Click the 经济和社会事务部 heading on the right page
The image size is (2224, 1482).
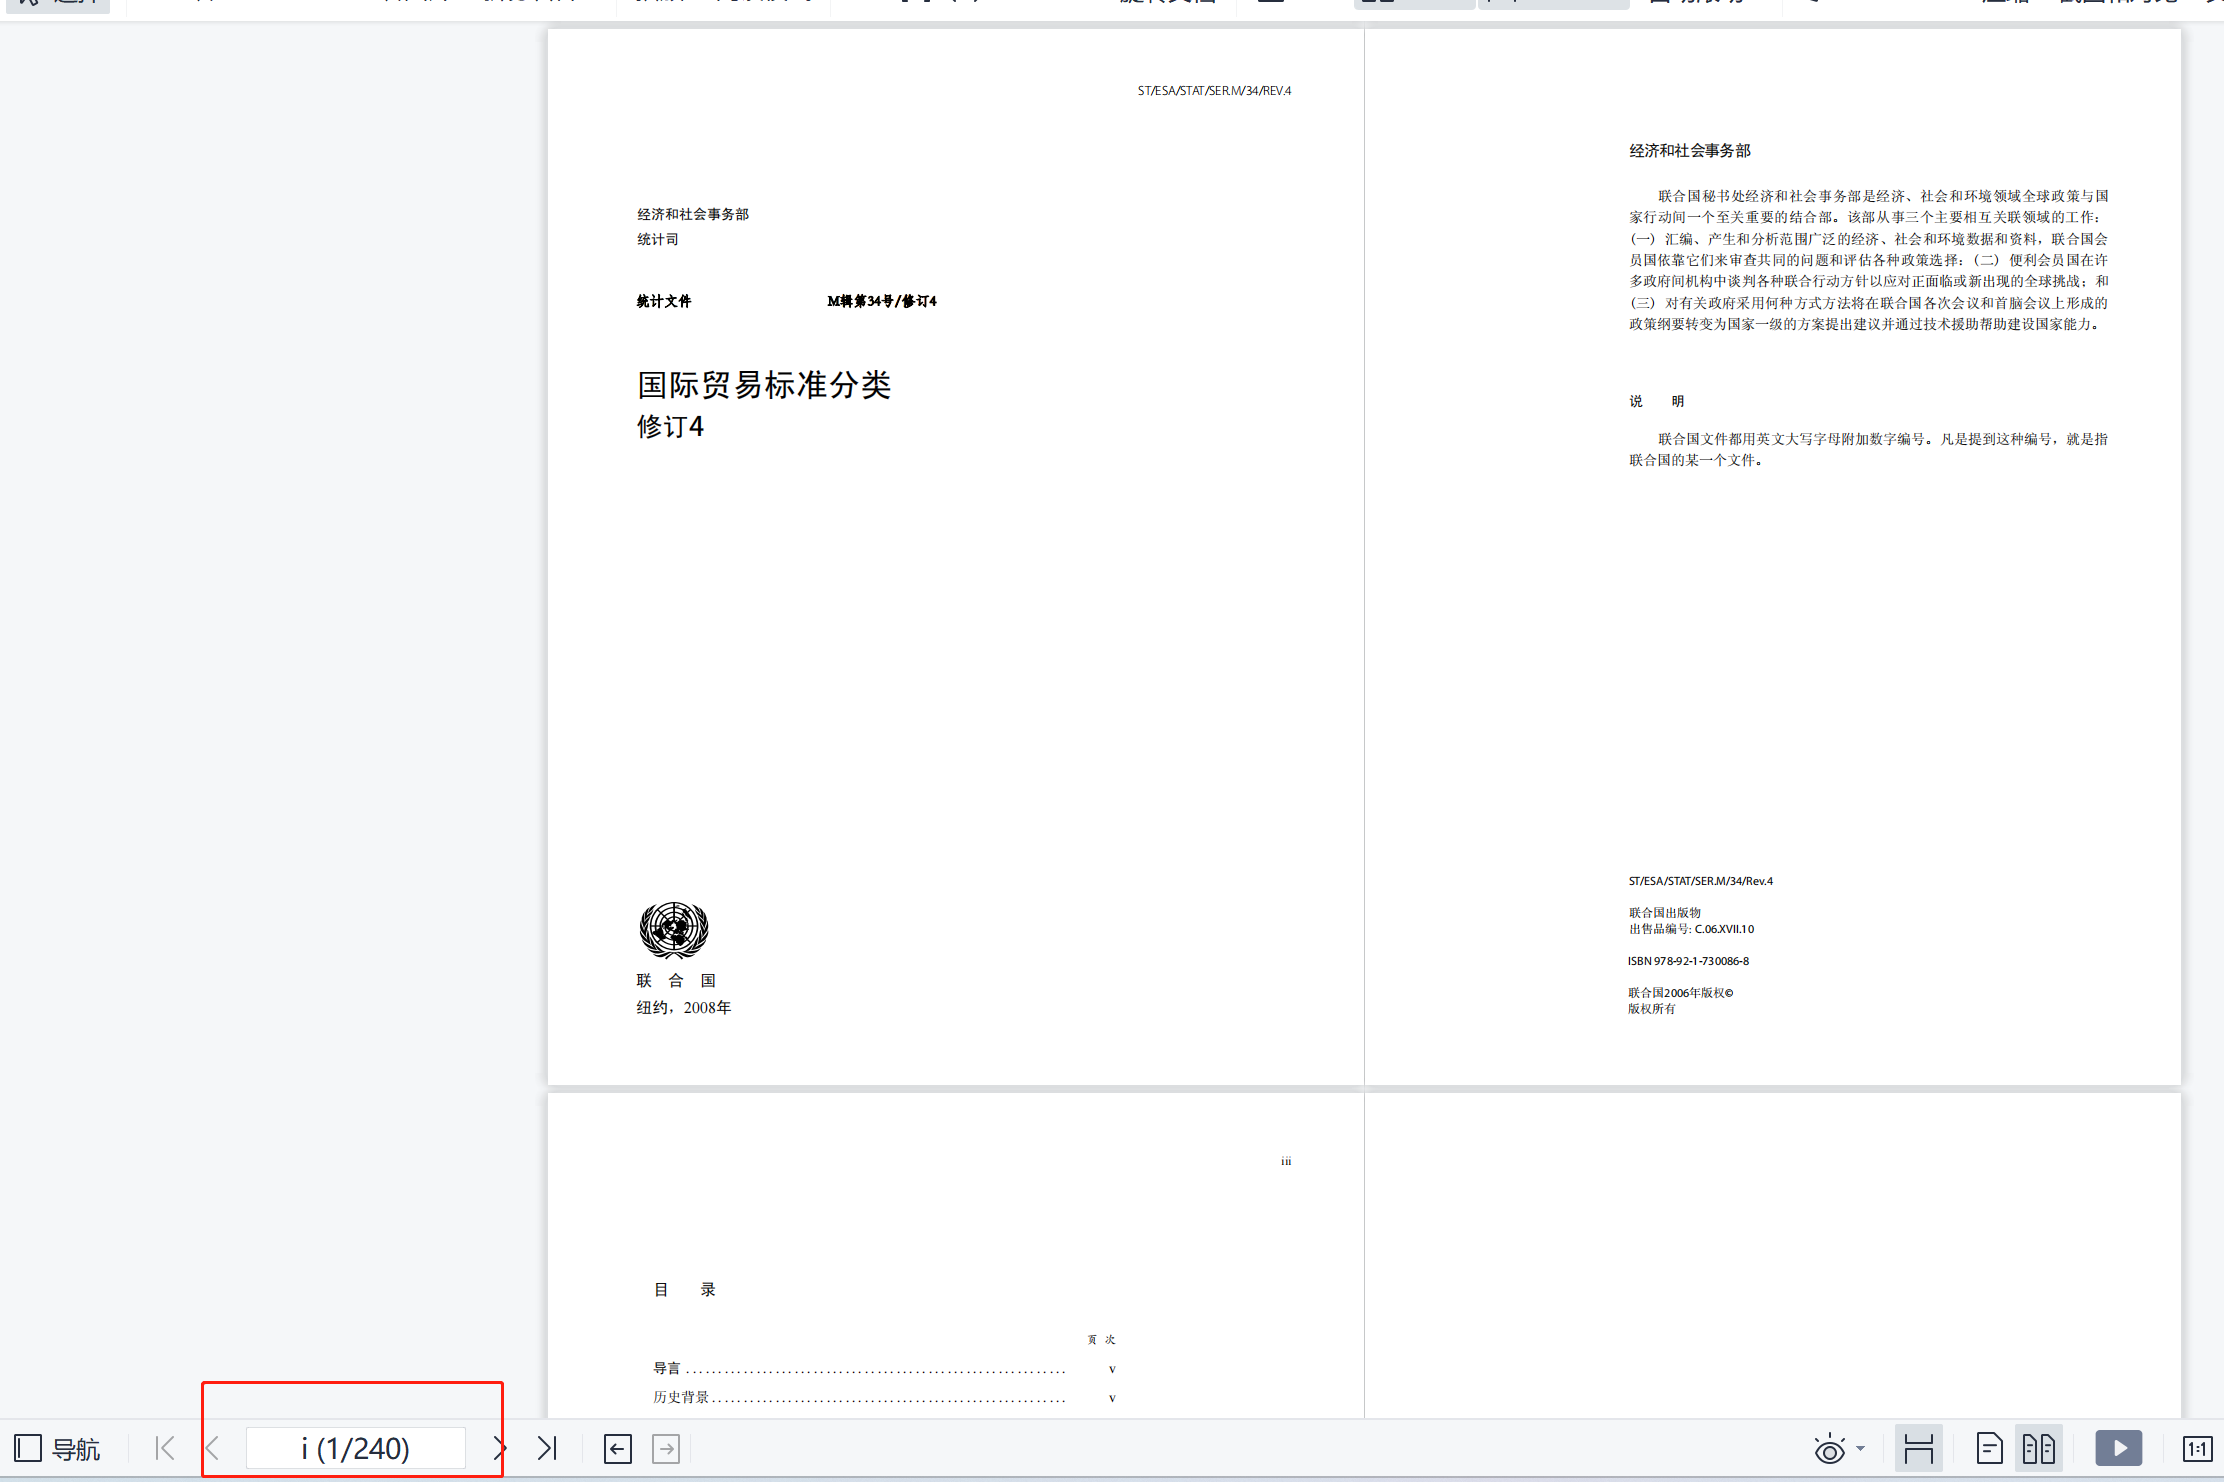pos(1690,151)
